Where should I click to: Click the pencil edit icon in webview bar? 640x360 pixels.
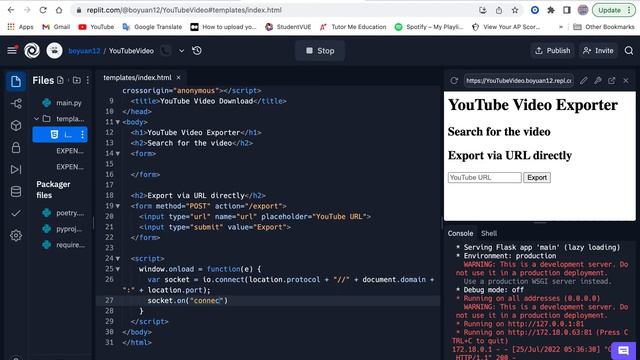coord(584,80)
